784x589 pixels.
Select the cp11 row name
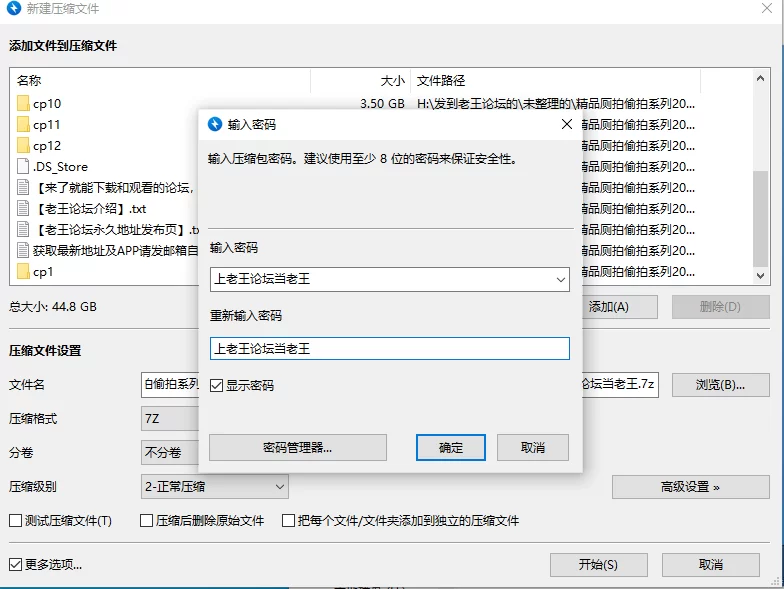tap(46, 124)
